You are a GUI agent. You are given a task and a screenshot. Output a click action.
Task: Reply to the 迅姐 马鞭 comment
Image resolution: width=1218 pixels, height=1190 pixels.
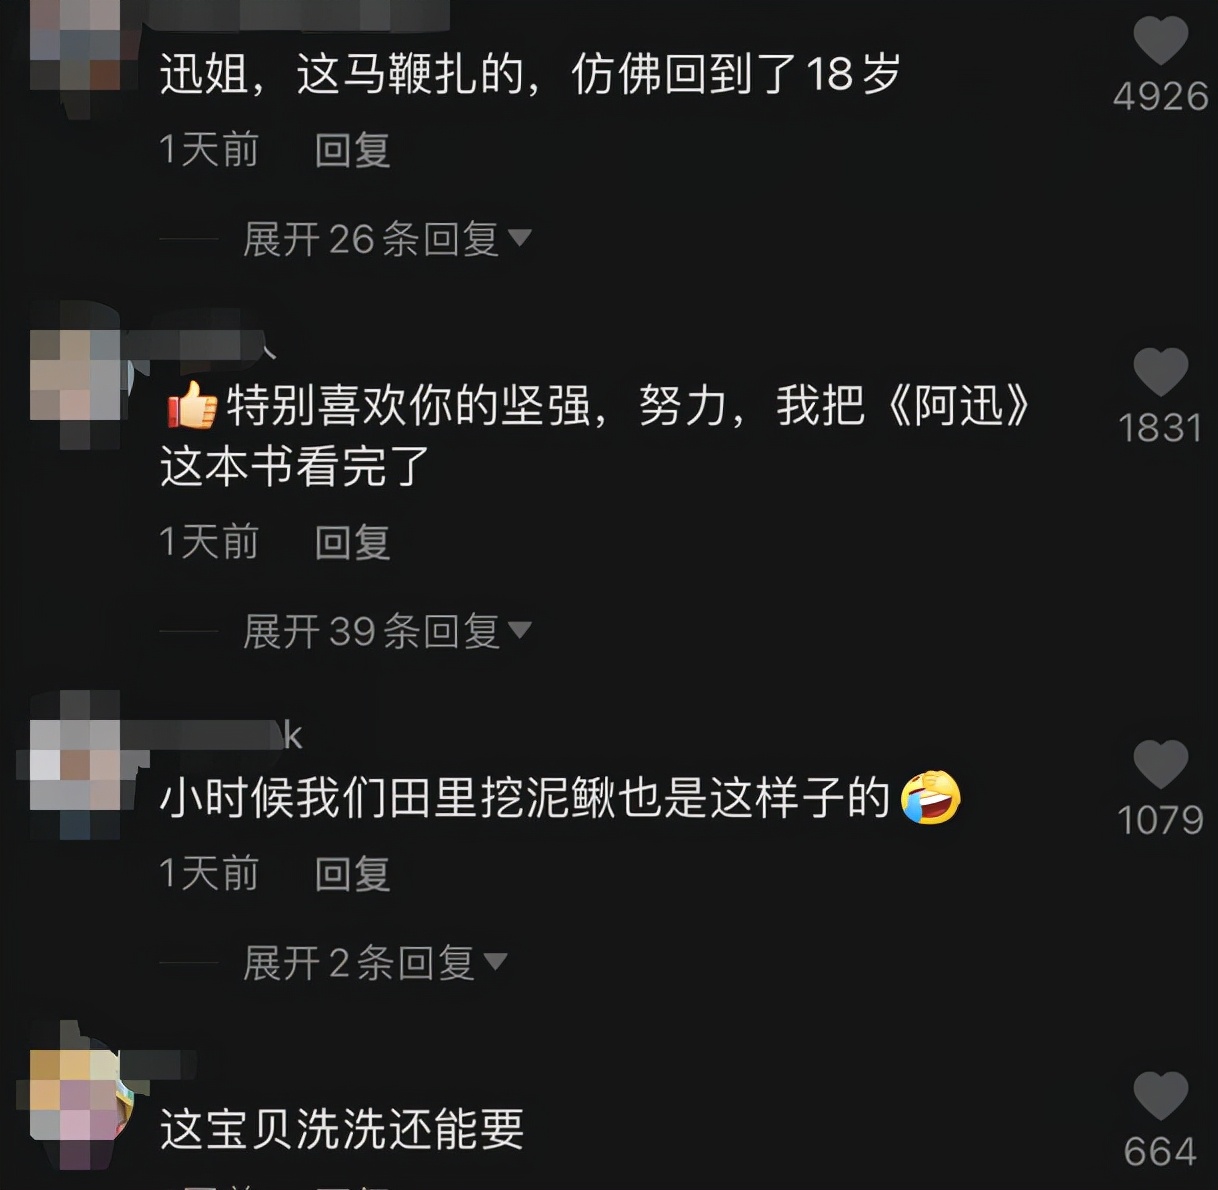(352, 150)
